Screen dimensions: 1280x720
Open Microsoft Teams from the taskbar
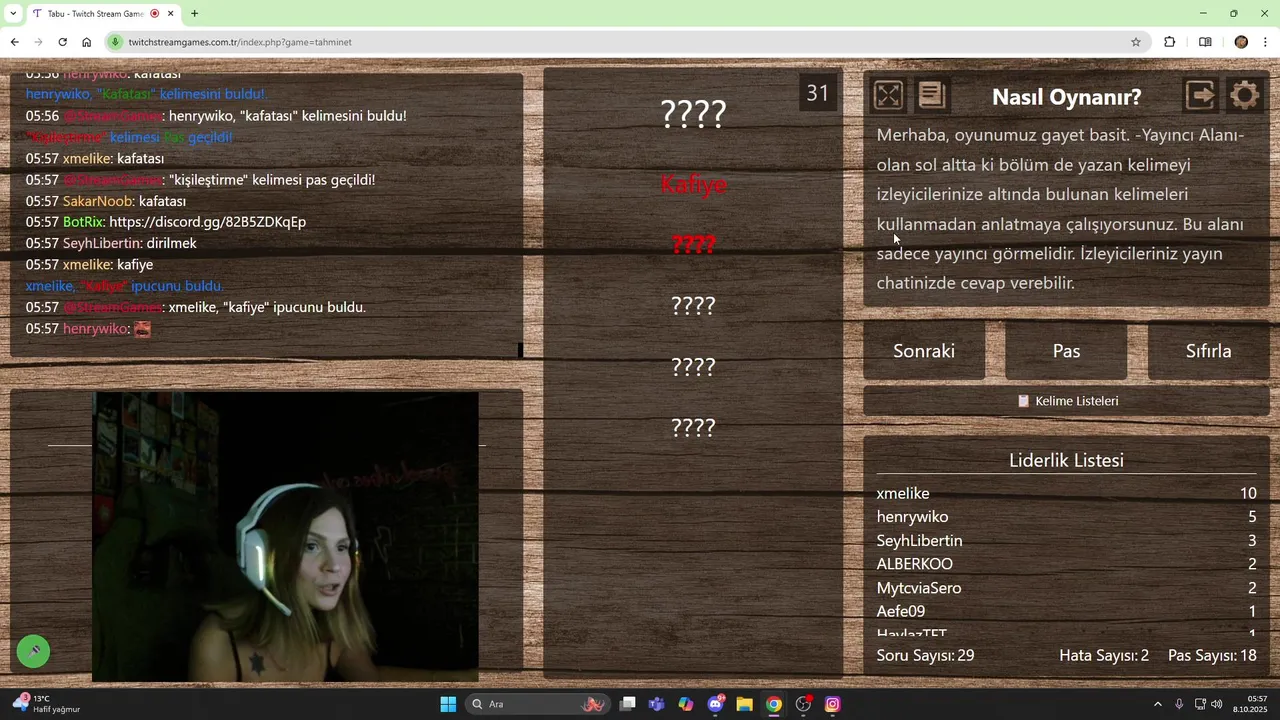point(657,704)
